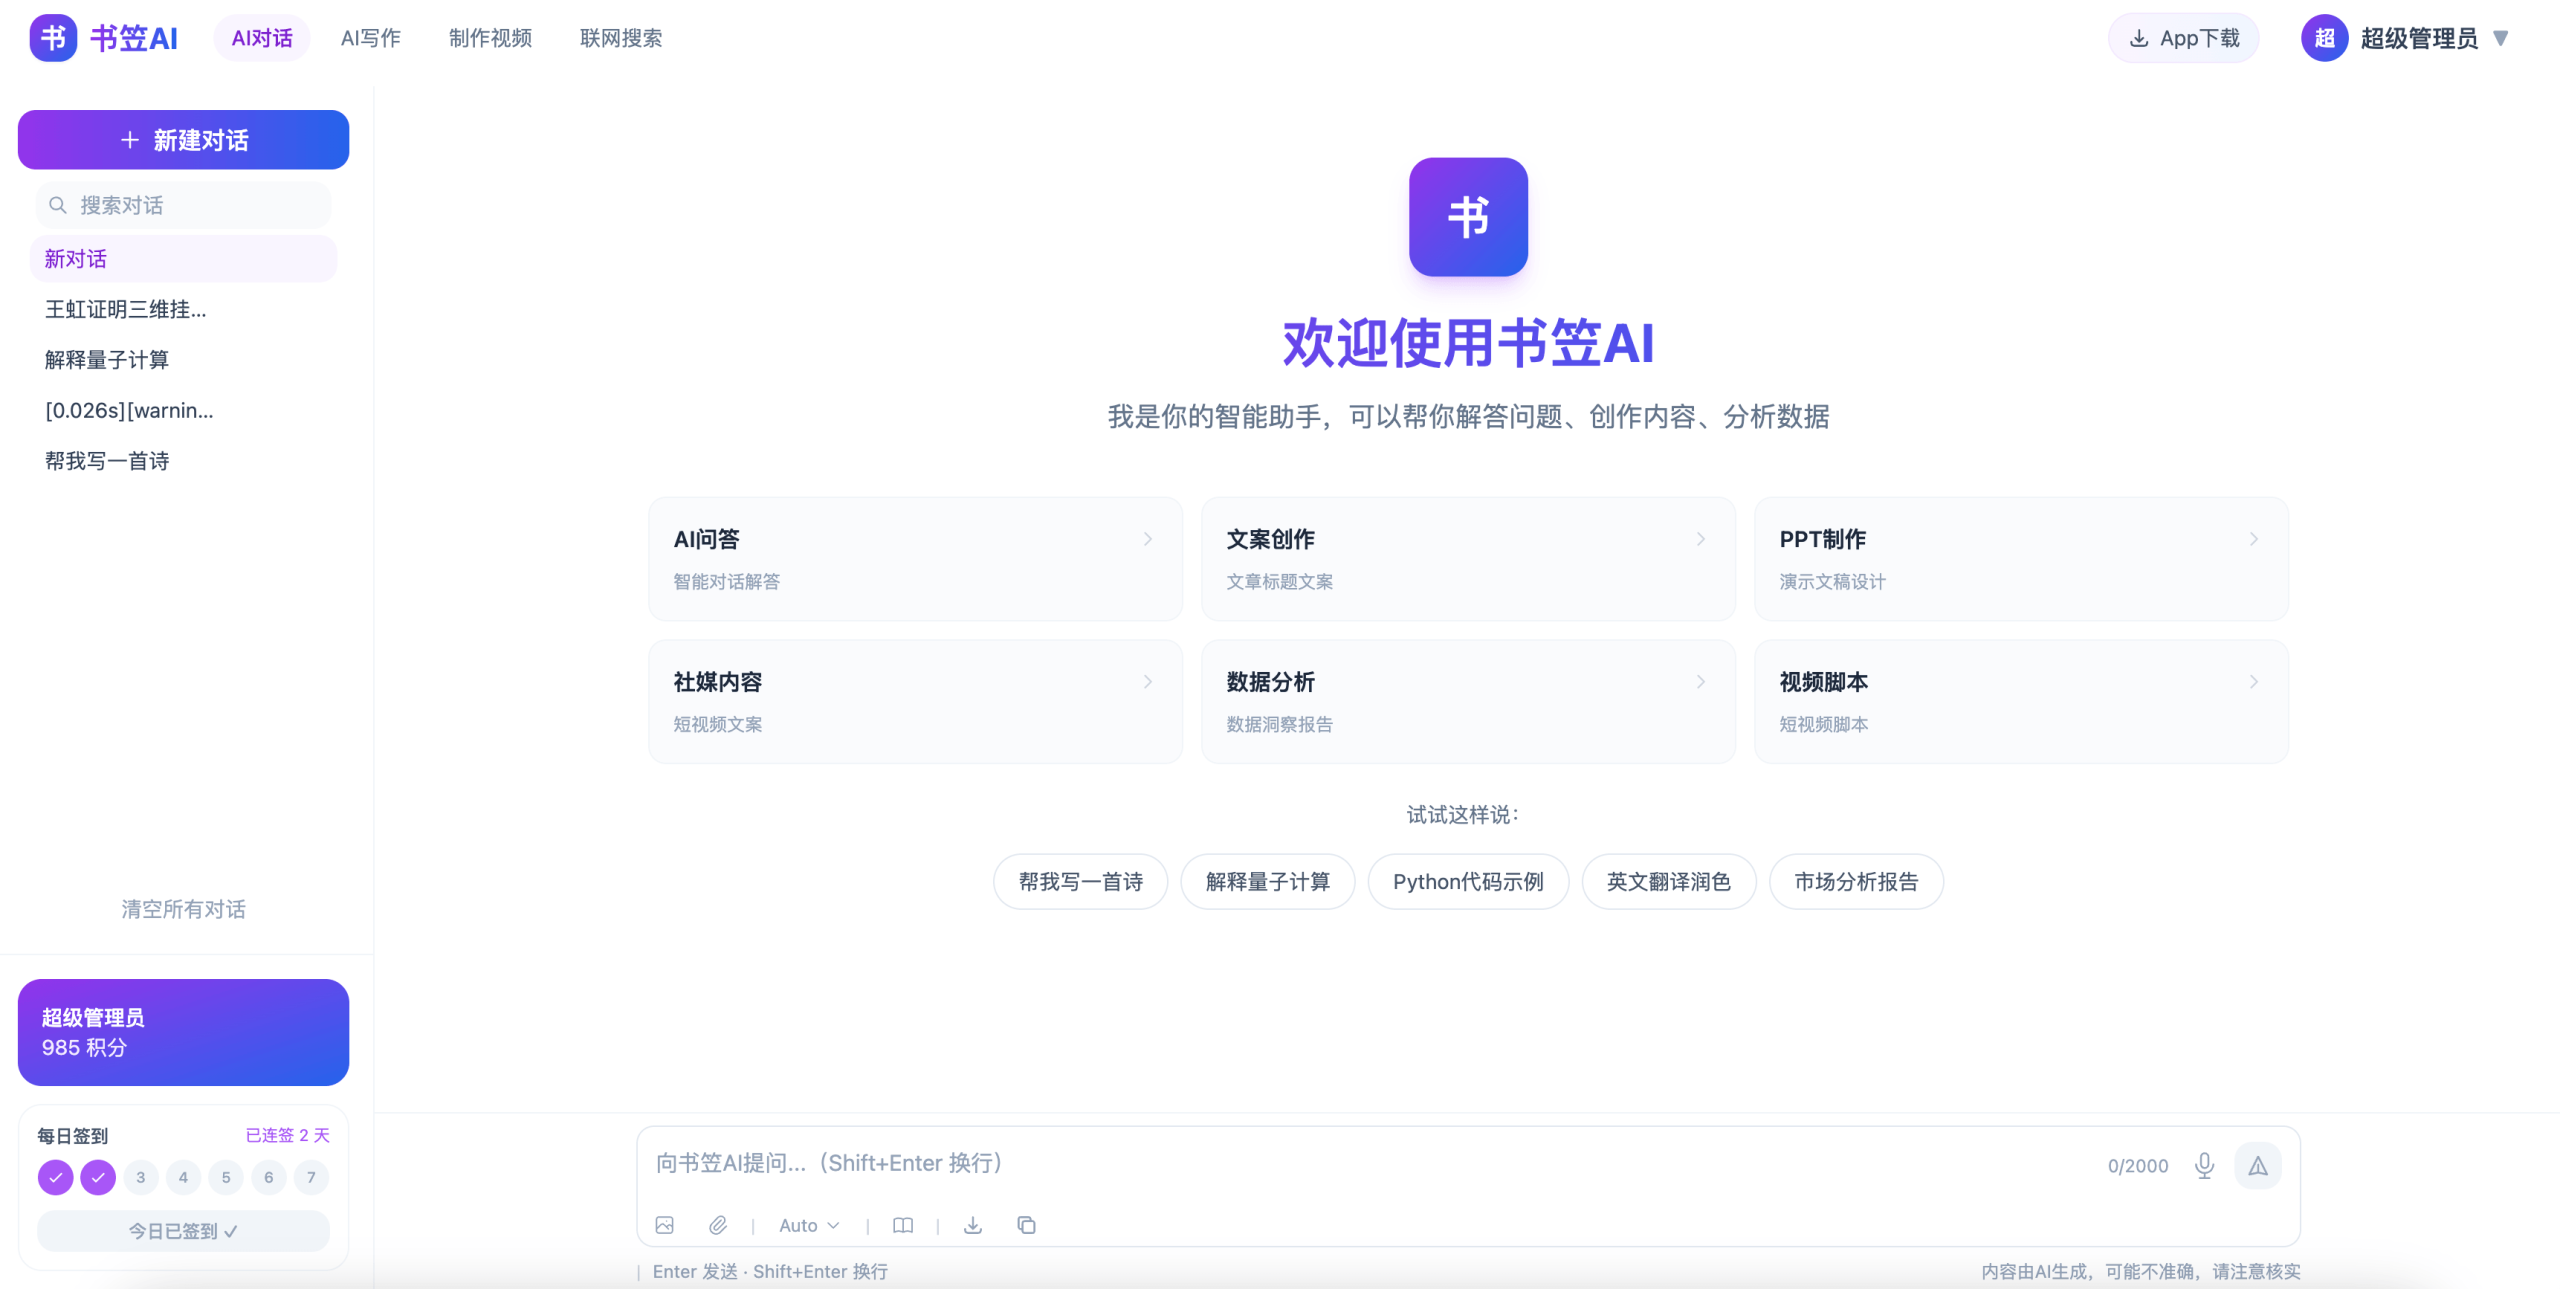Click the day 7 sign-in circle

coord(312,1177)
